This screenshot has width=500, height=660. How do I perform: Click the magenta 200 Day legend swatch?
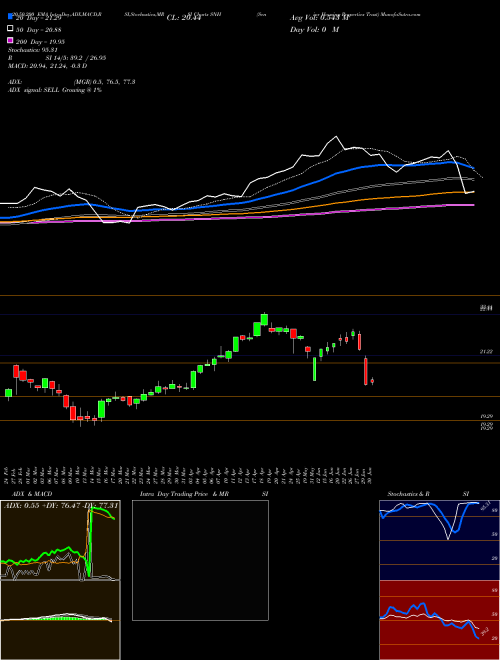coord(11,40)
